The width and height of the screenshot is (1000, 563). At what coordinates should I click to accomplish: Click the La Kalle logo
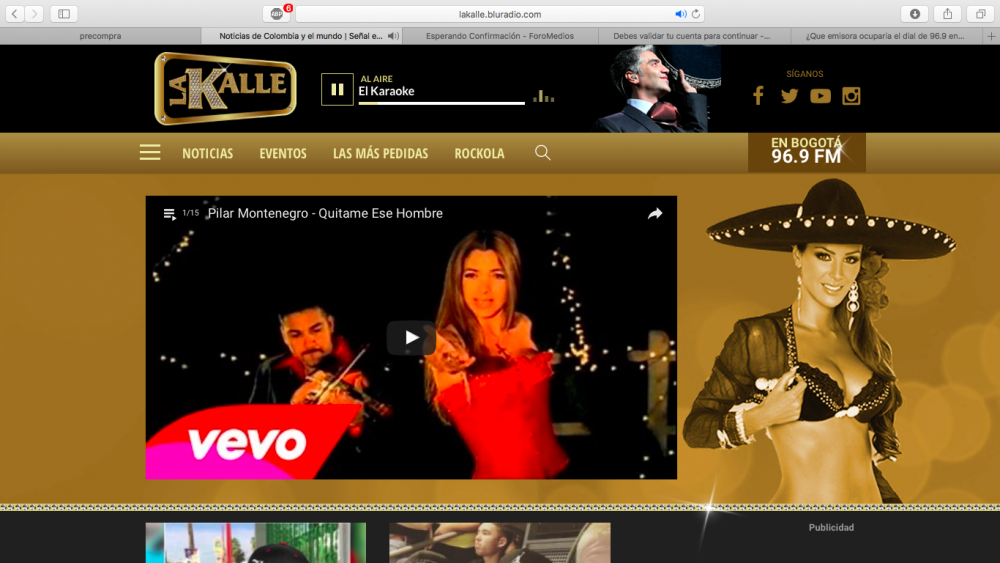coord(225,88)
